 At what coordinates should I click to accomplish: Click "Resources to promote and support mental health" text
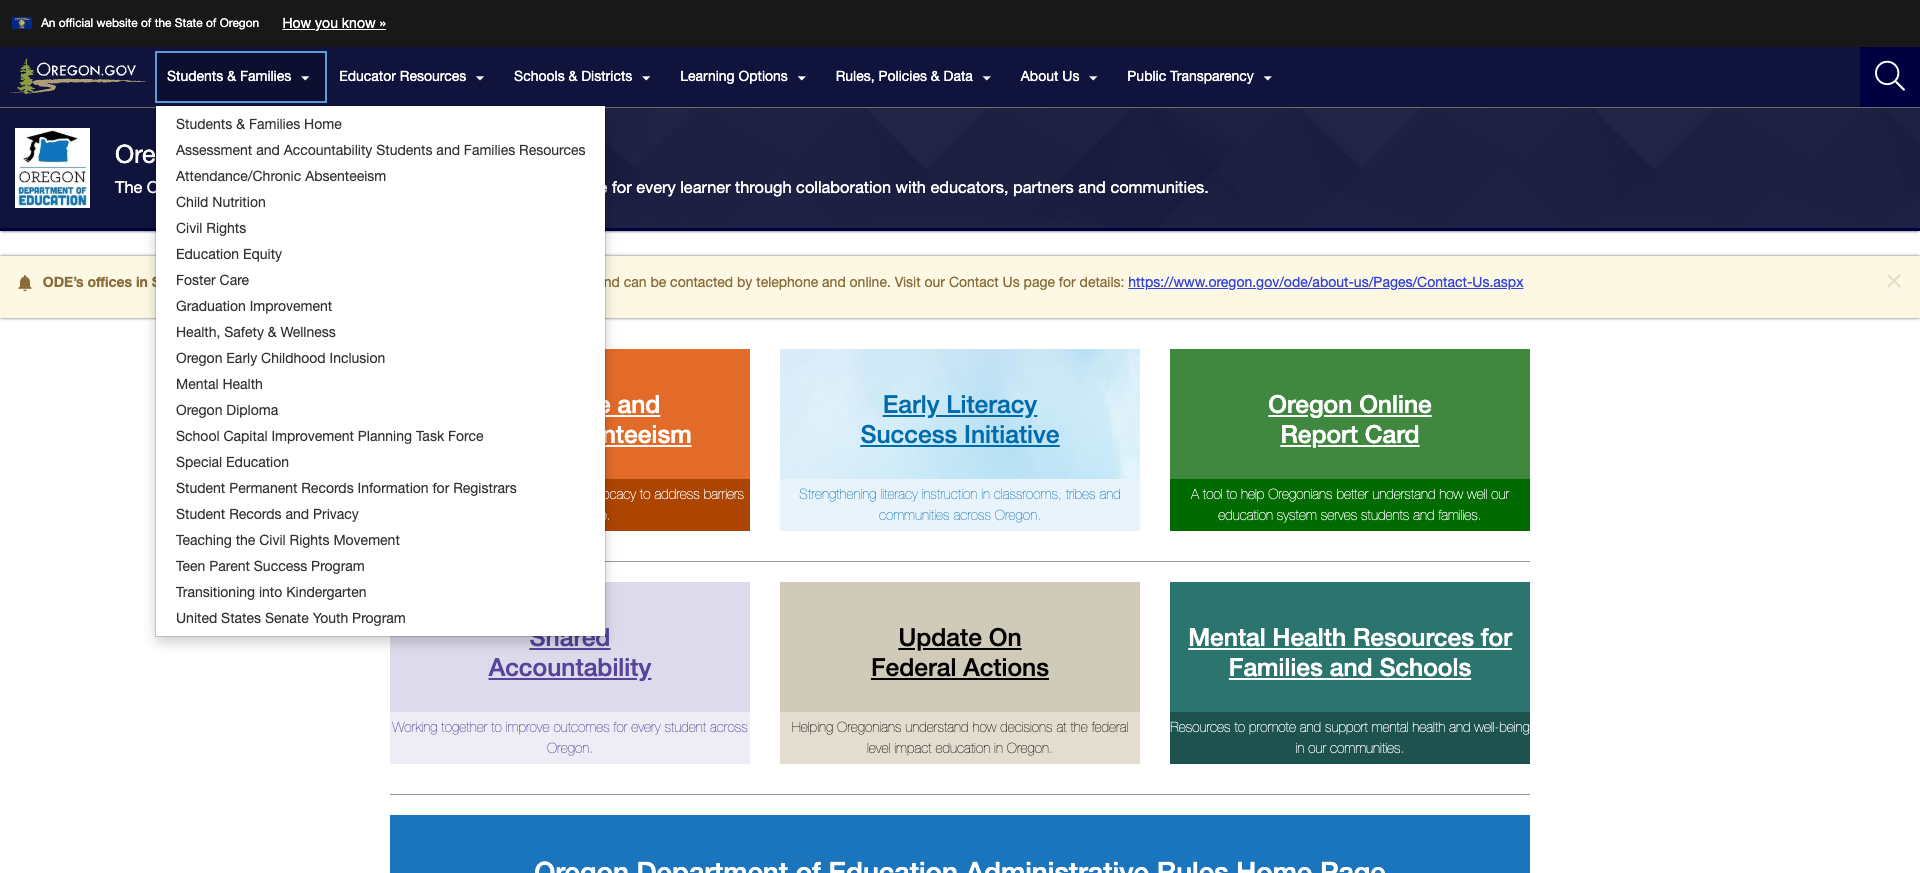pos(1350,738)
